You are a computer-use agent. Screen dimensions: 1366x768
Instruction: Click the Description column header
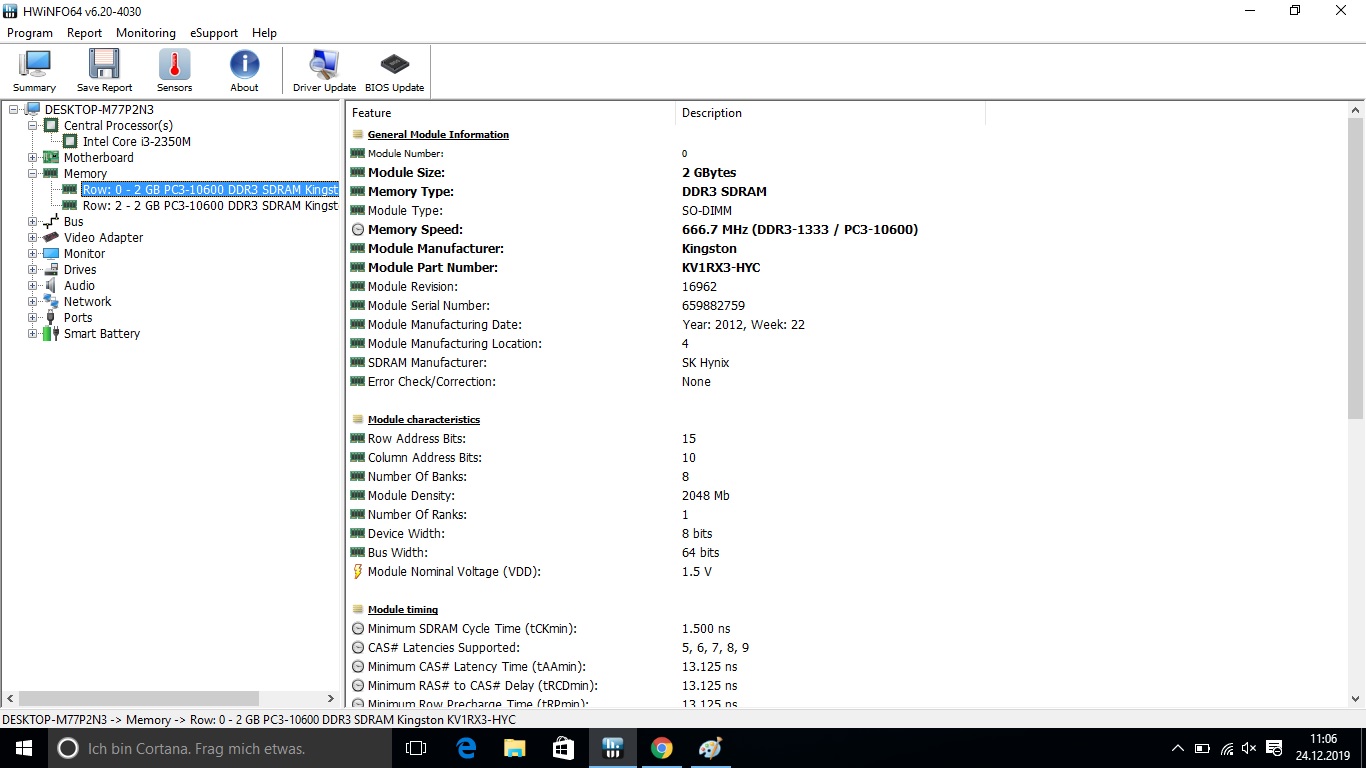(x=830, y=113)
